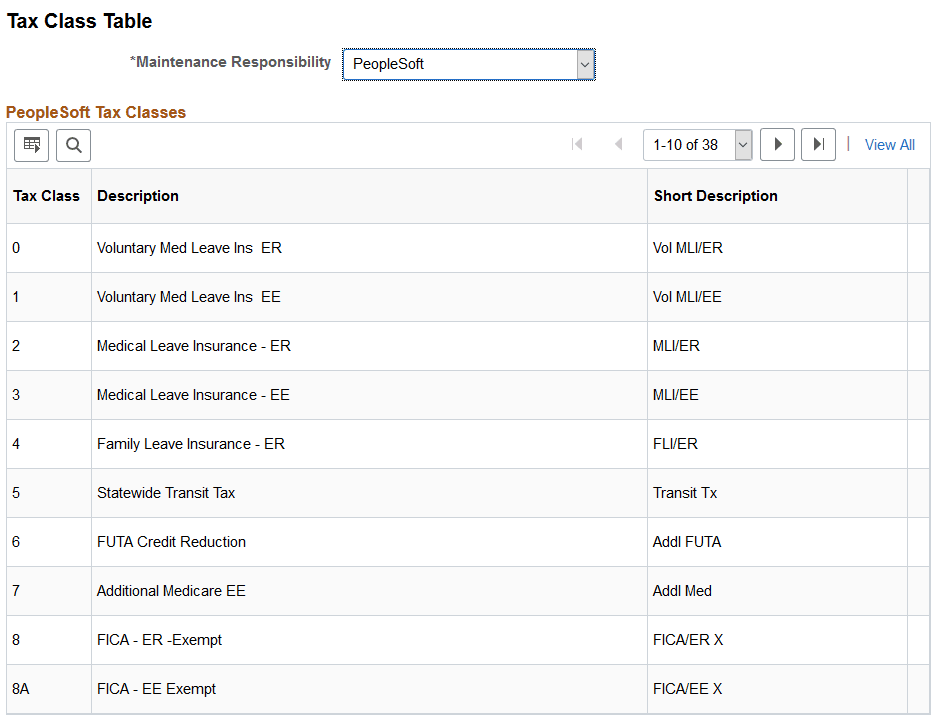Click the View All link

tap(889, 145)
